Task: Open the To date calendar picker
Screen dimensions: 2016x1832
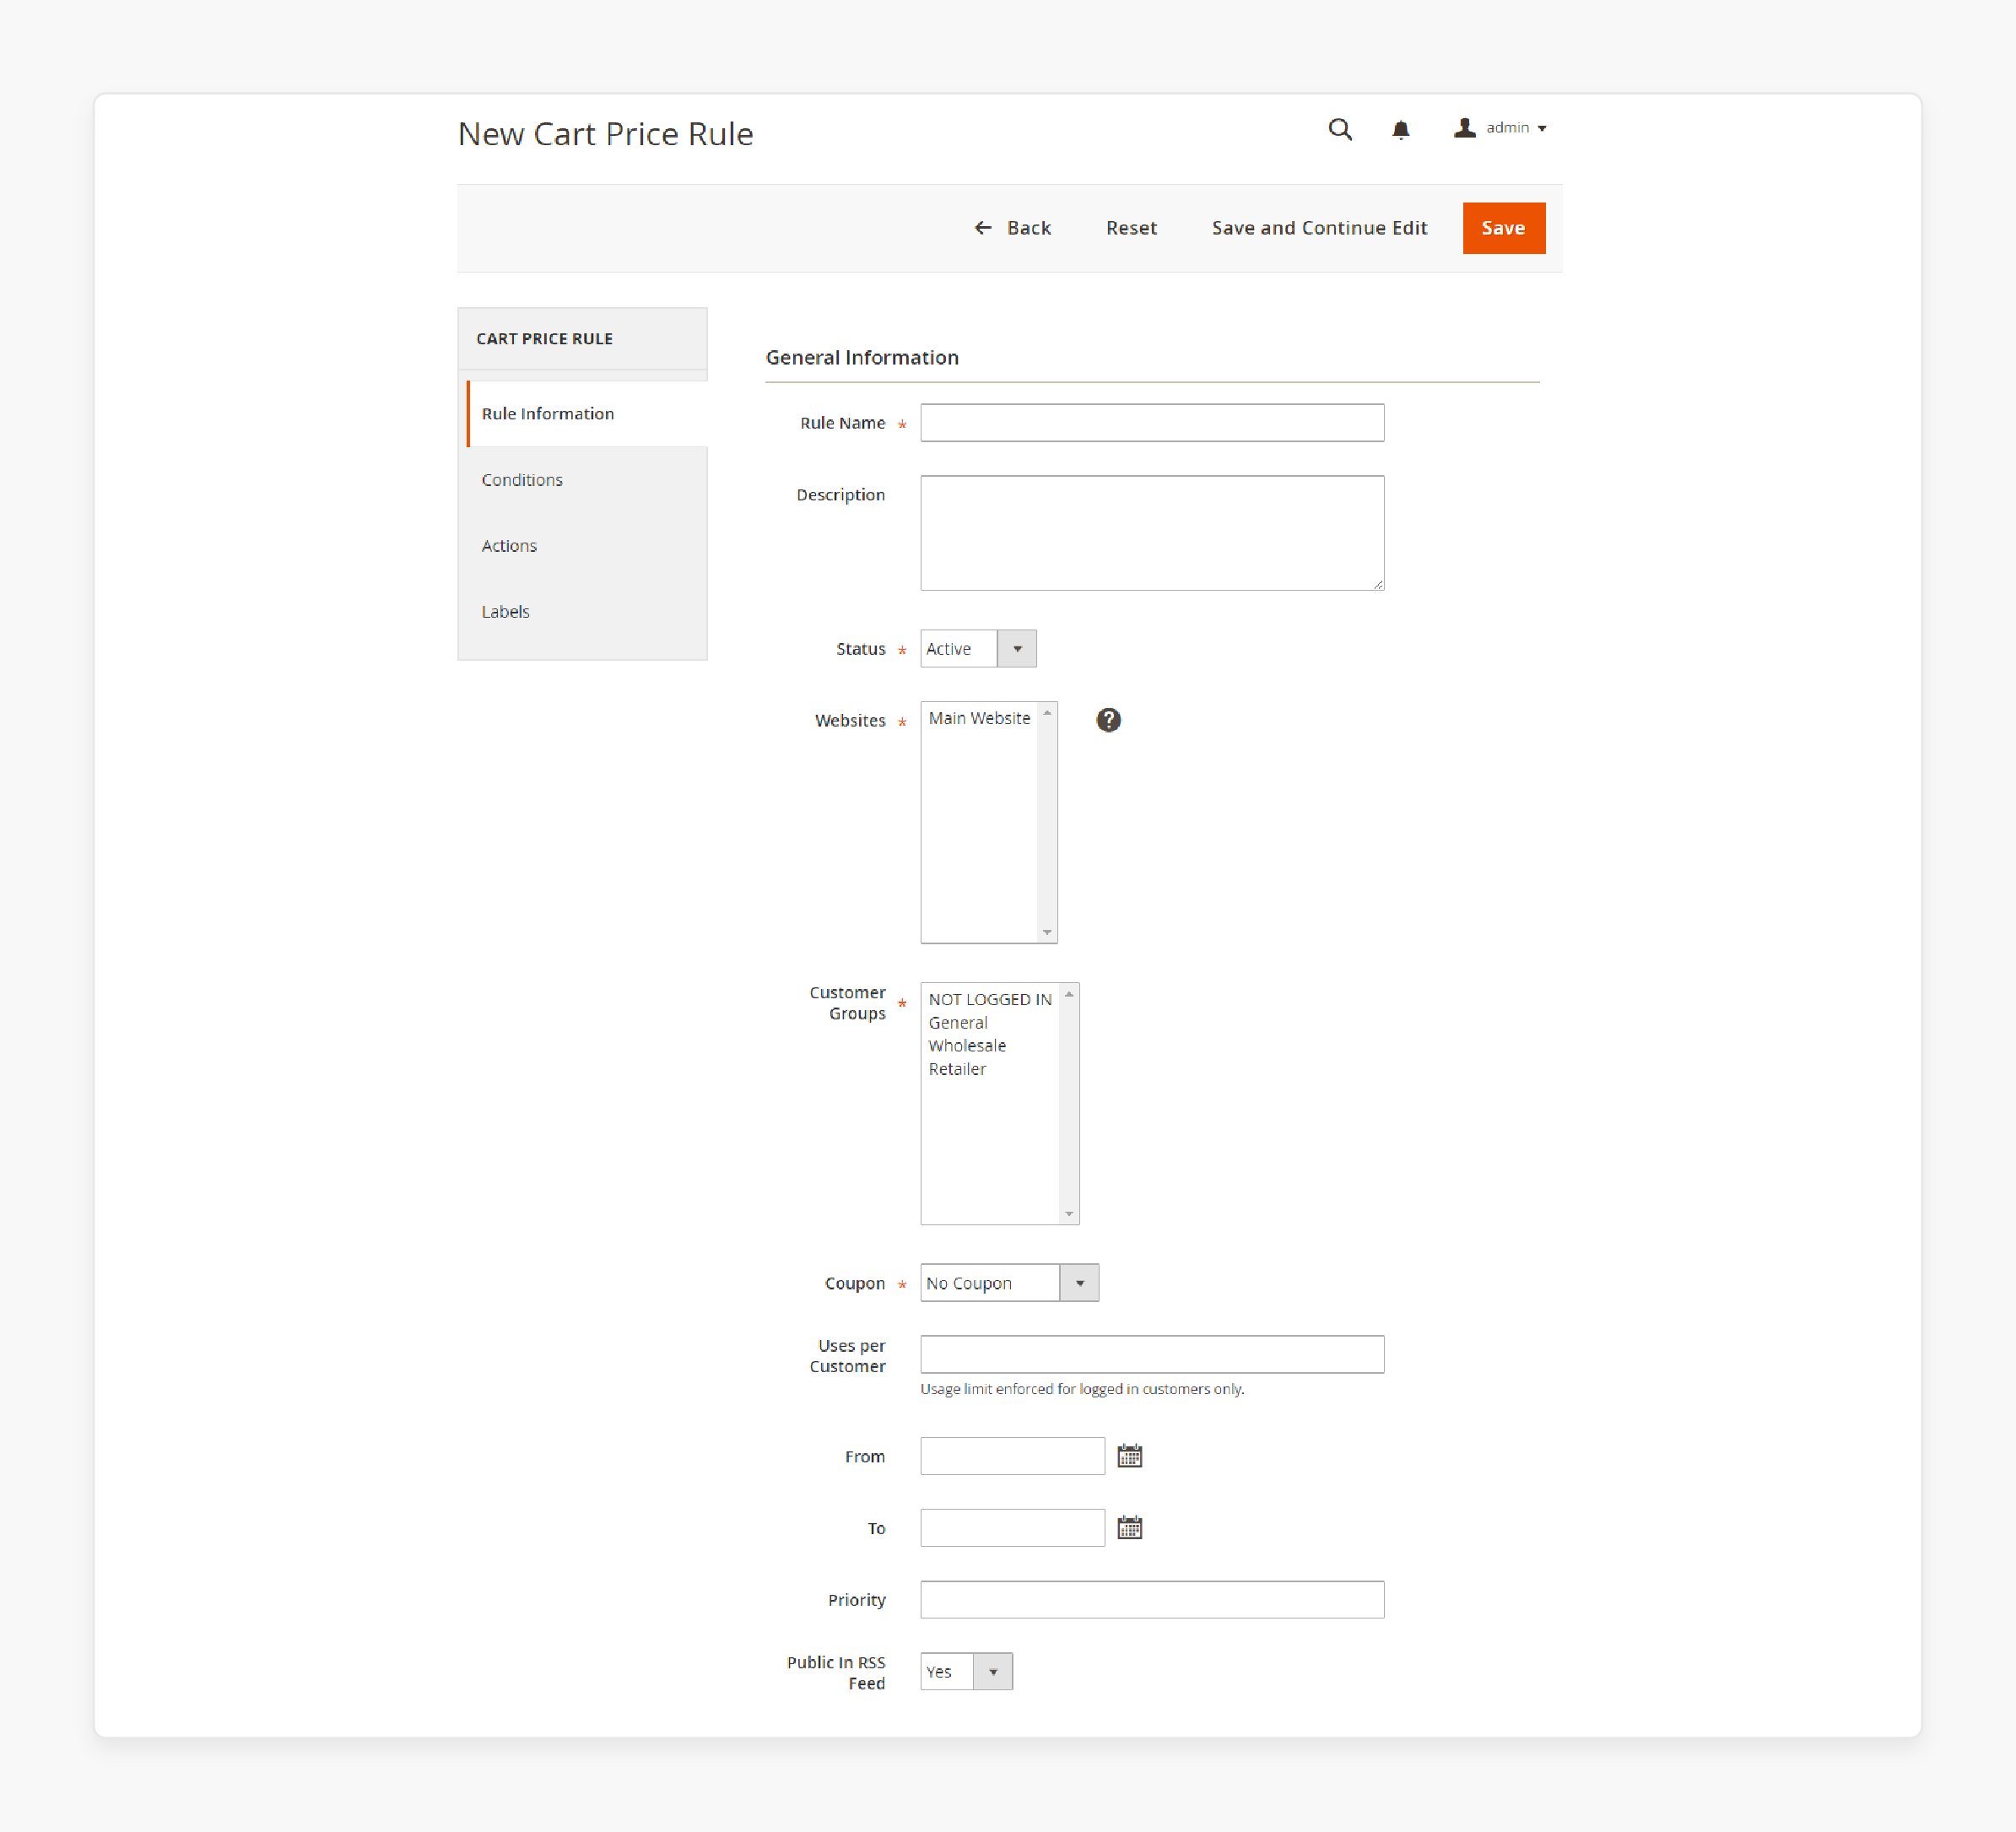Action: click(1129, 1527)
